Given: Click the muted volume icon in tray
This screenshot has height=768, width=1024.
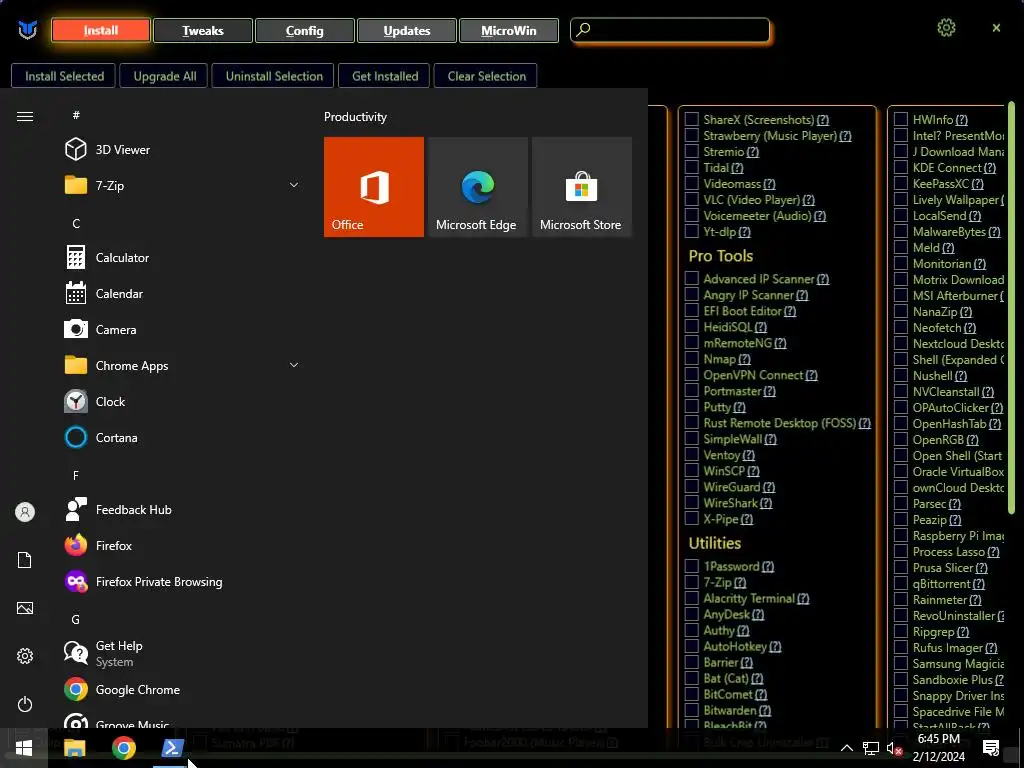Looking at the screenshot, I should tap(894, 748).
